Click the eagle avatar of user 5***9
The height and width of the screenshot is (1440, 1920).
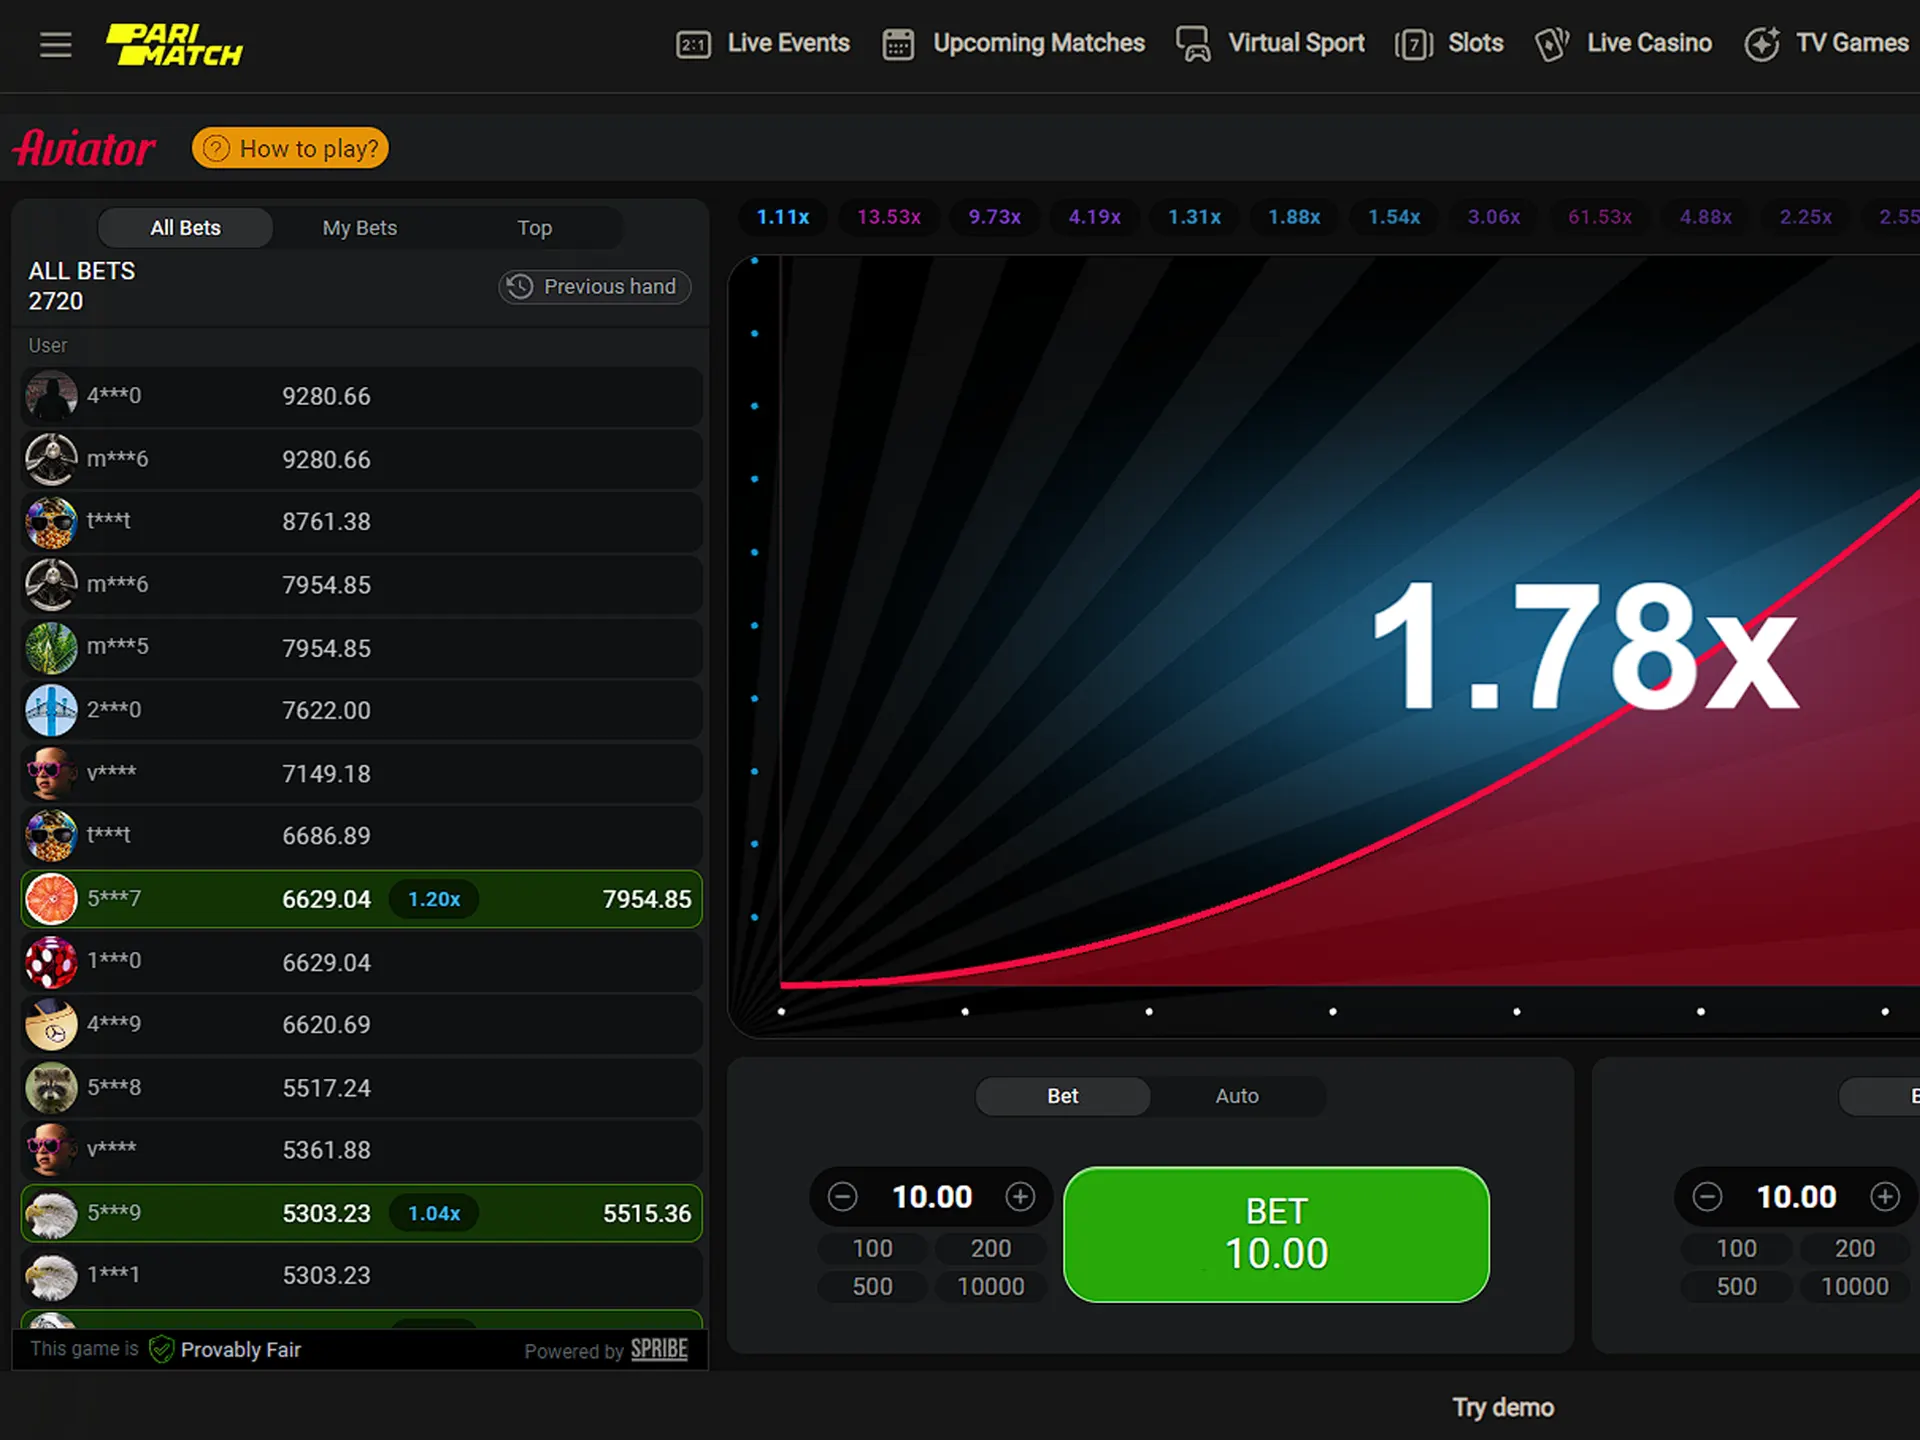point(51,1213)
